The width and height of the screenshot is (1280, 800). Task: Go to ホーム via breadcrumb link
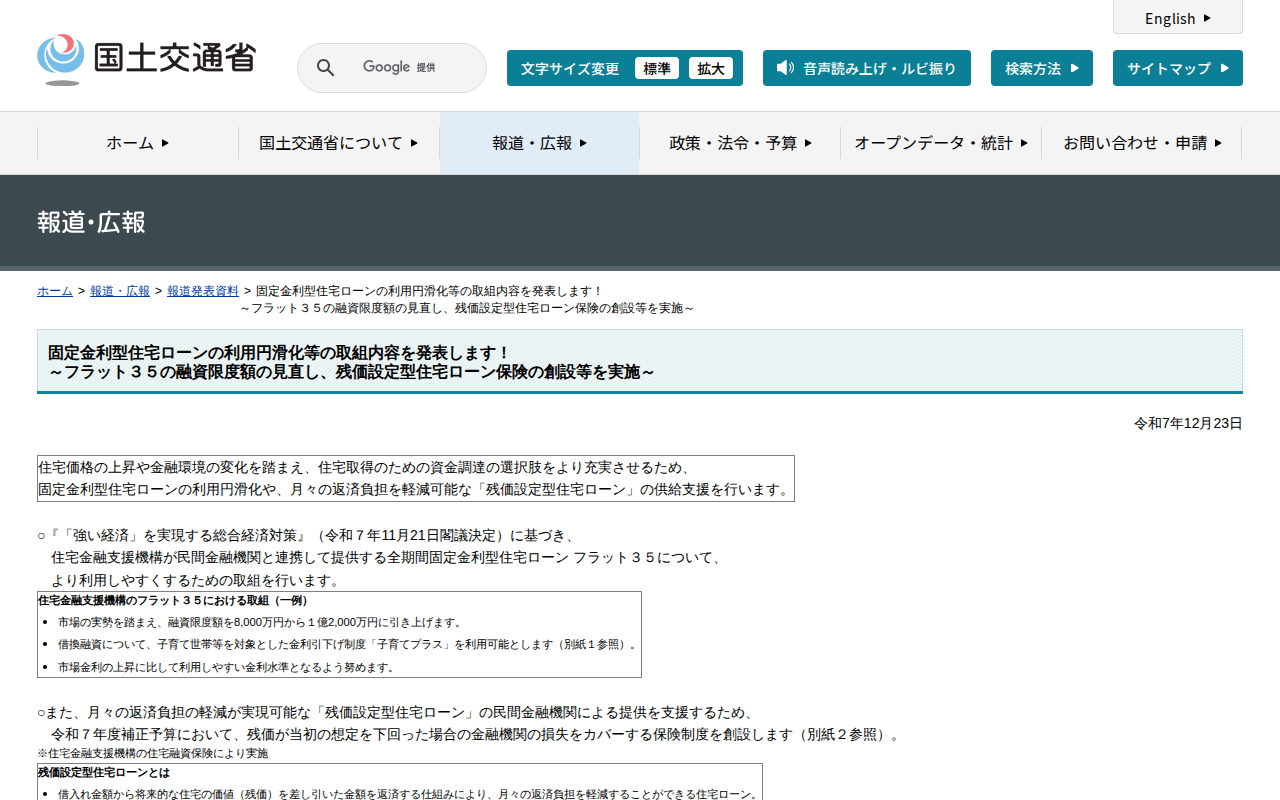55,291
